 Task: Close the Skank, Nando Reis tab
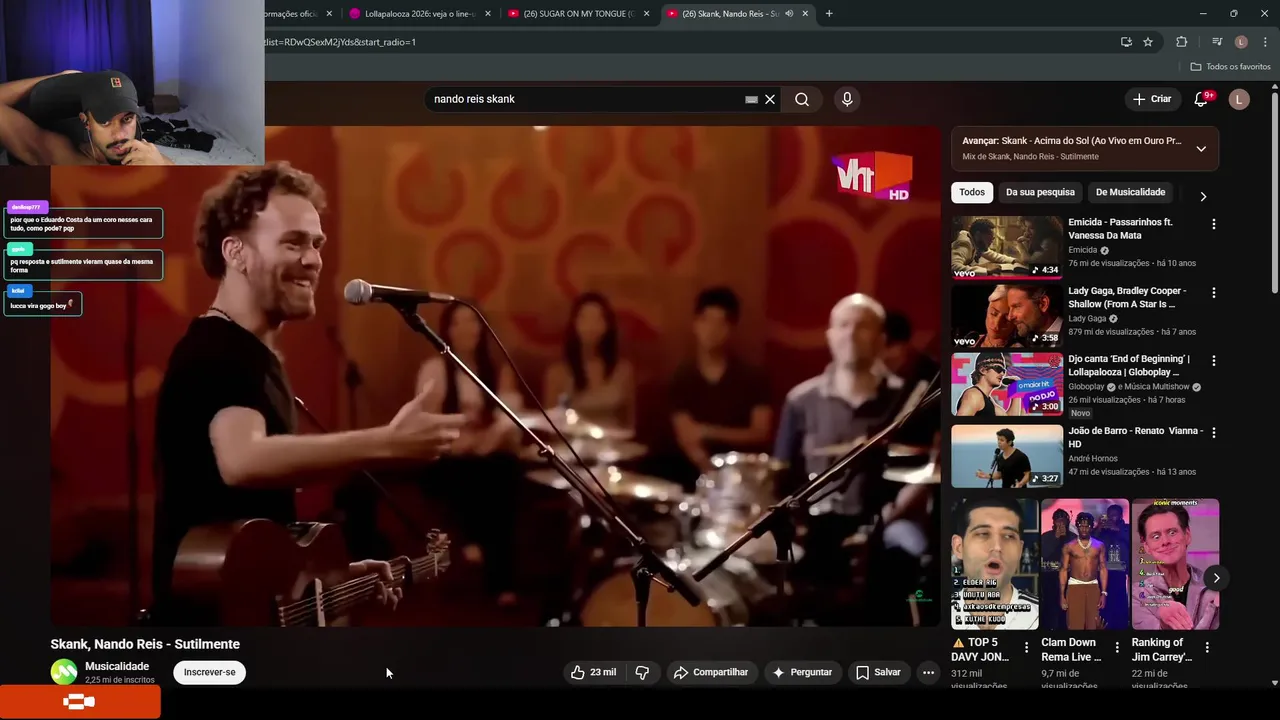pos(805,14)
